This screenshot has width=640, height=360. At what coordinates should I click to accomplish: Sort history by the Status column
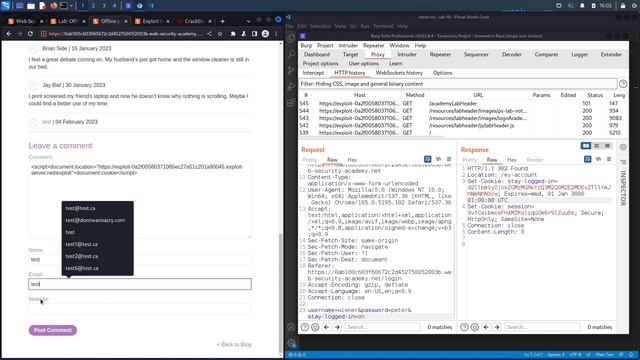(595, 95)
